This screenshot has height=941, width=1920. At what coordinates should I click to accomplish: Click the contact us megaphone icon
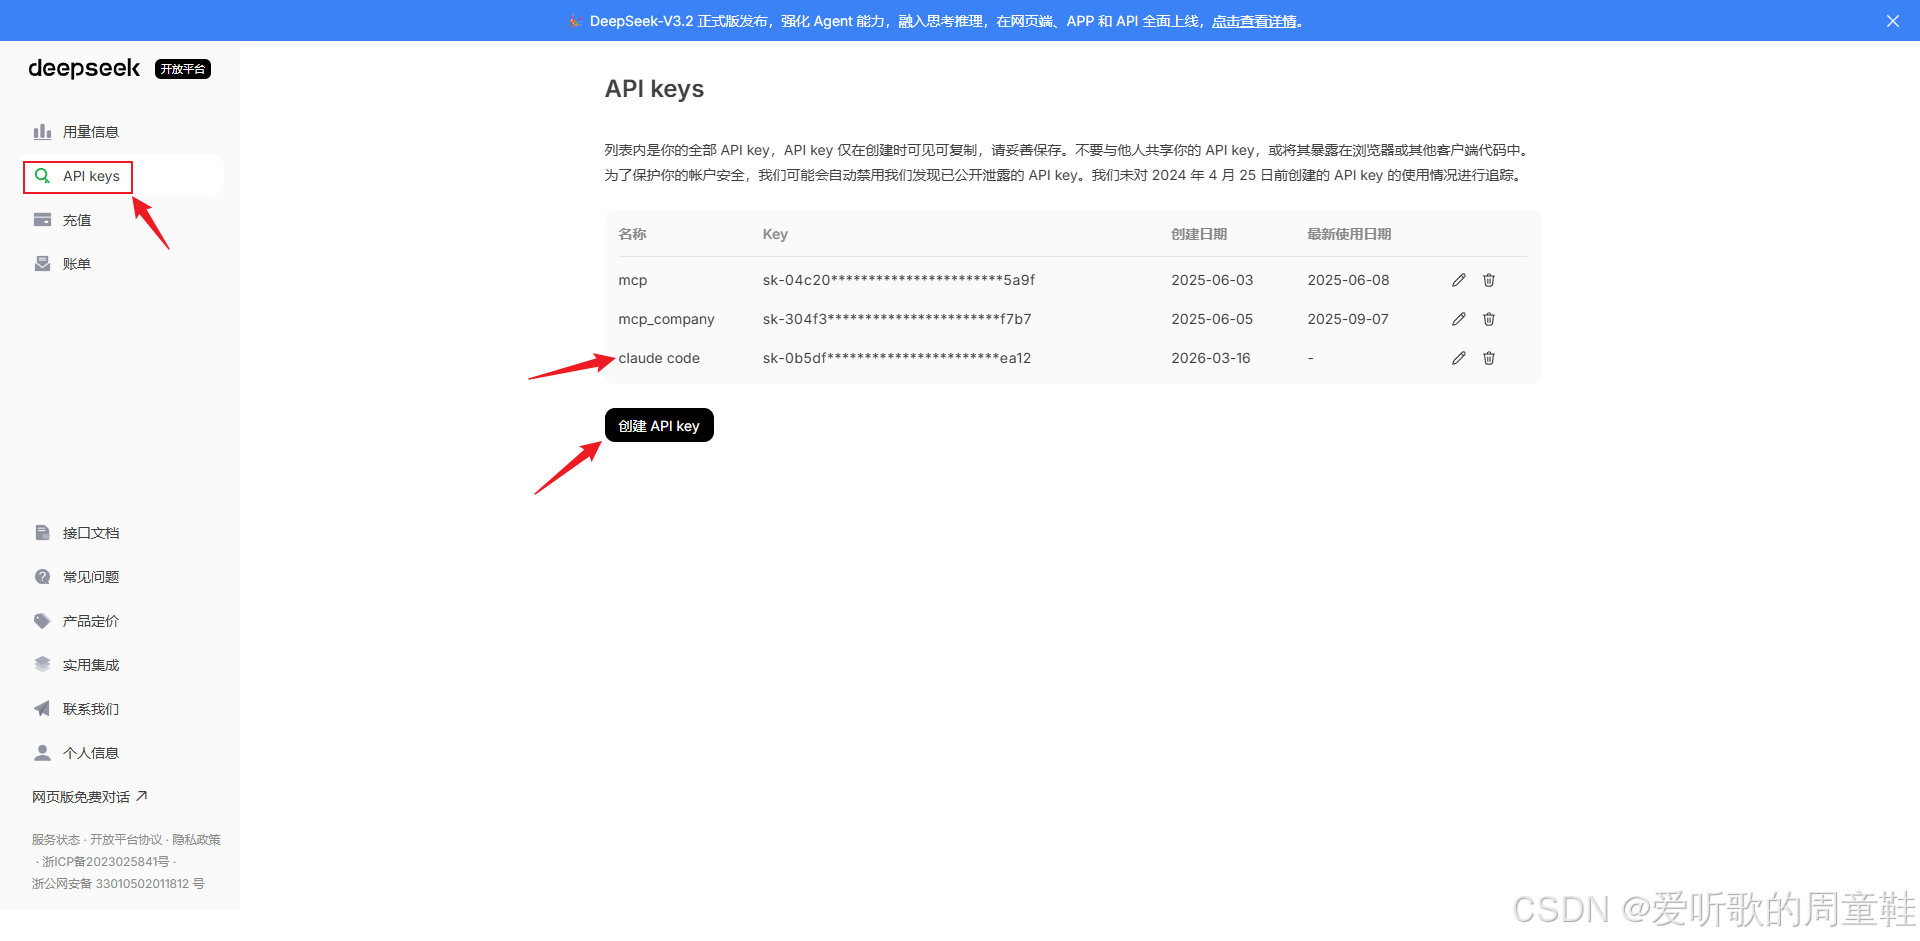pos(42,709)
